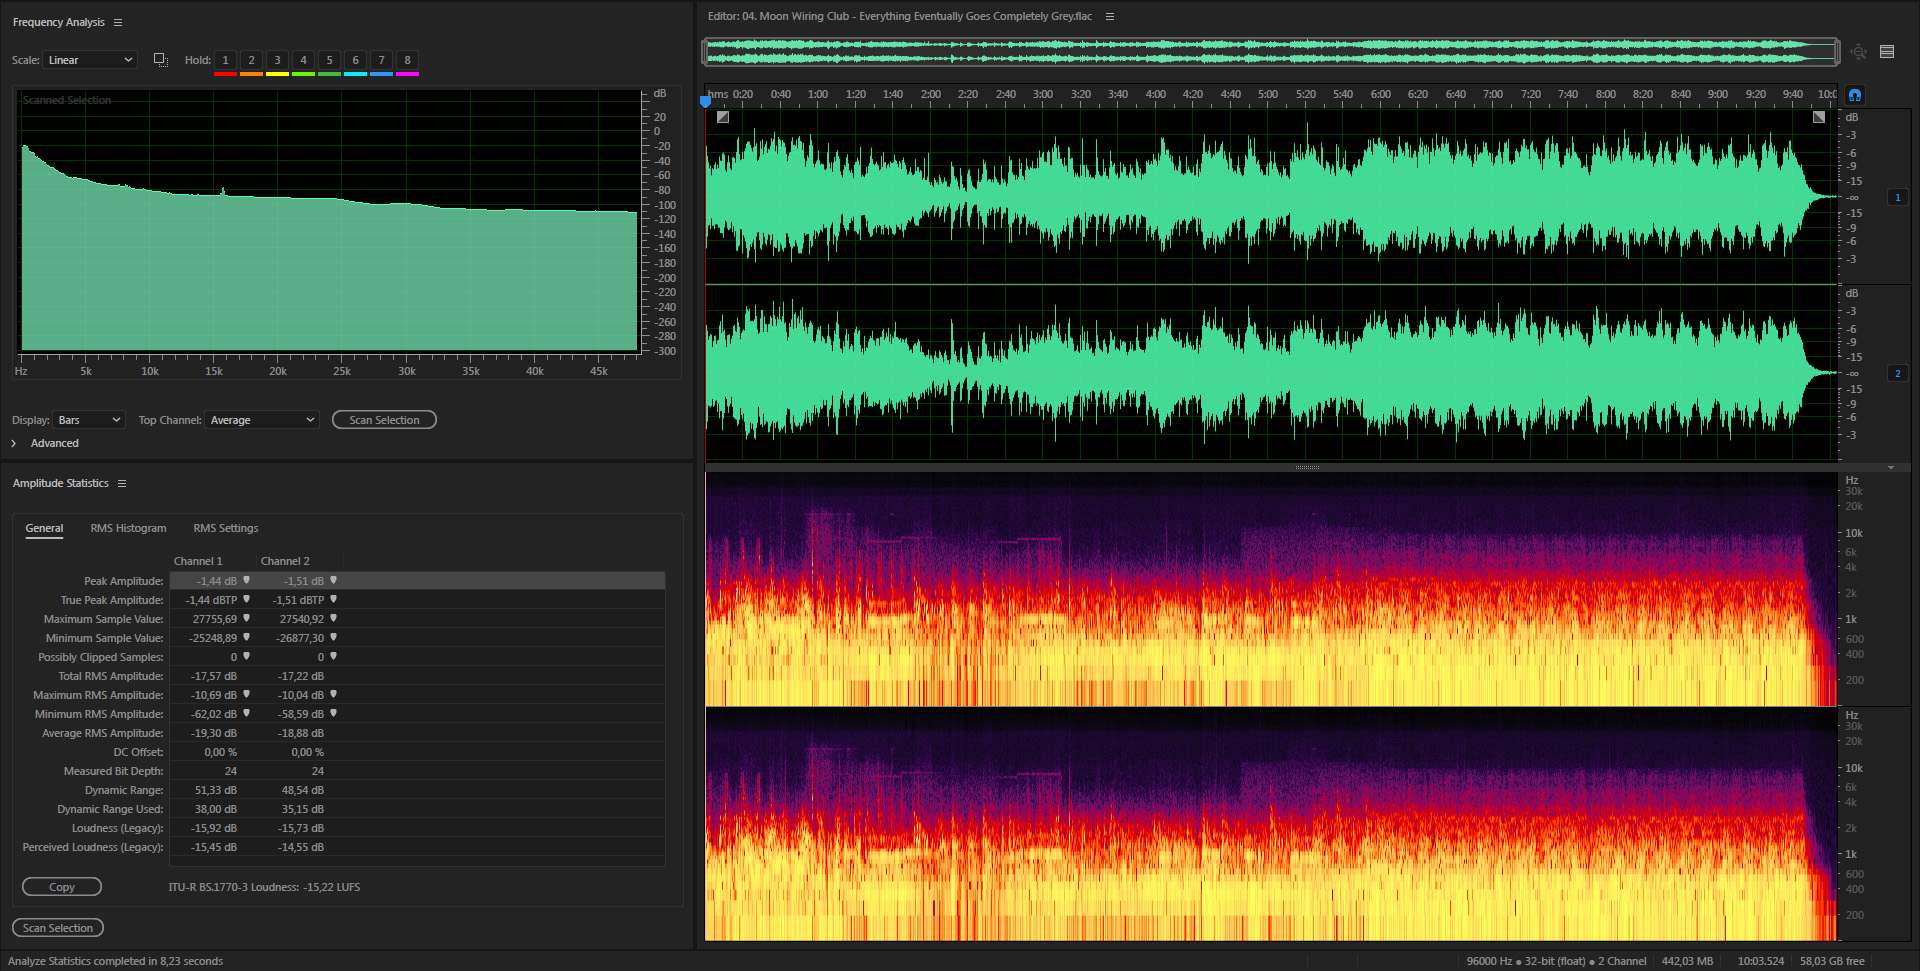Click the overview waveform navigator bar
The width and height of the screenshot is (1920, 971).
click(x=1271, y=51)
